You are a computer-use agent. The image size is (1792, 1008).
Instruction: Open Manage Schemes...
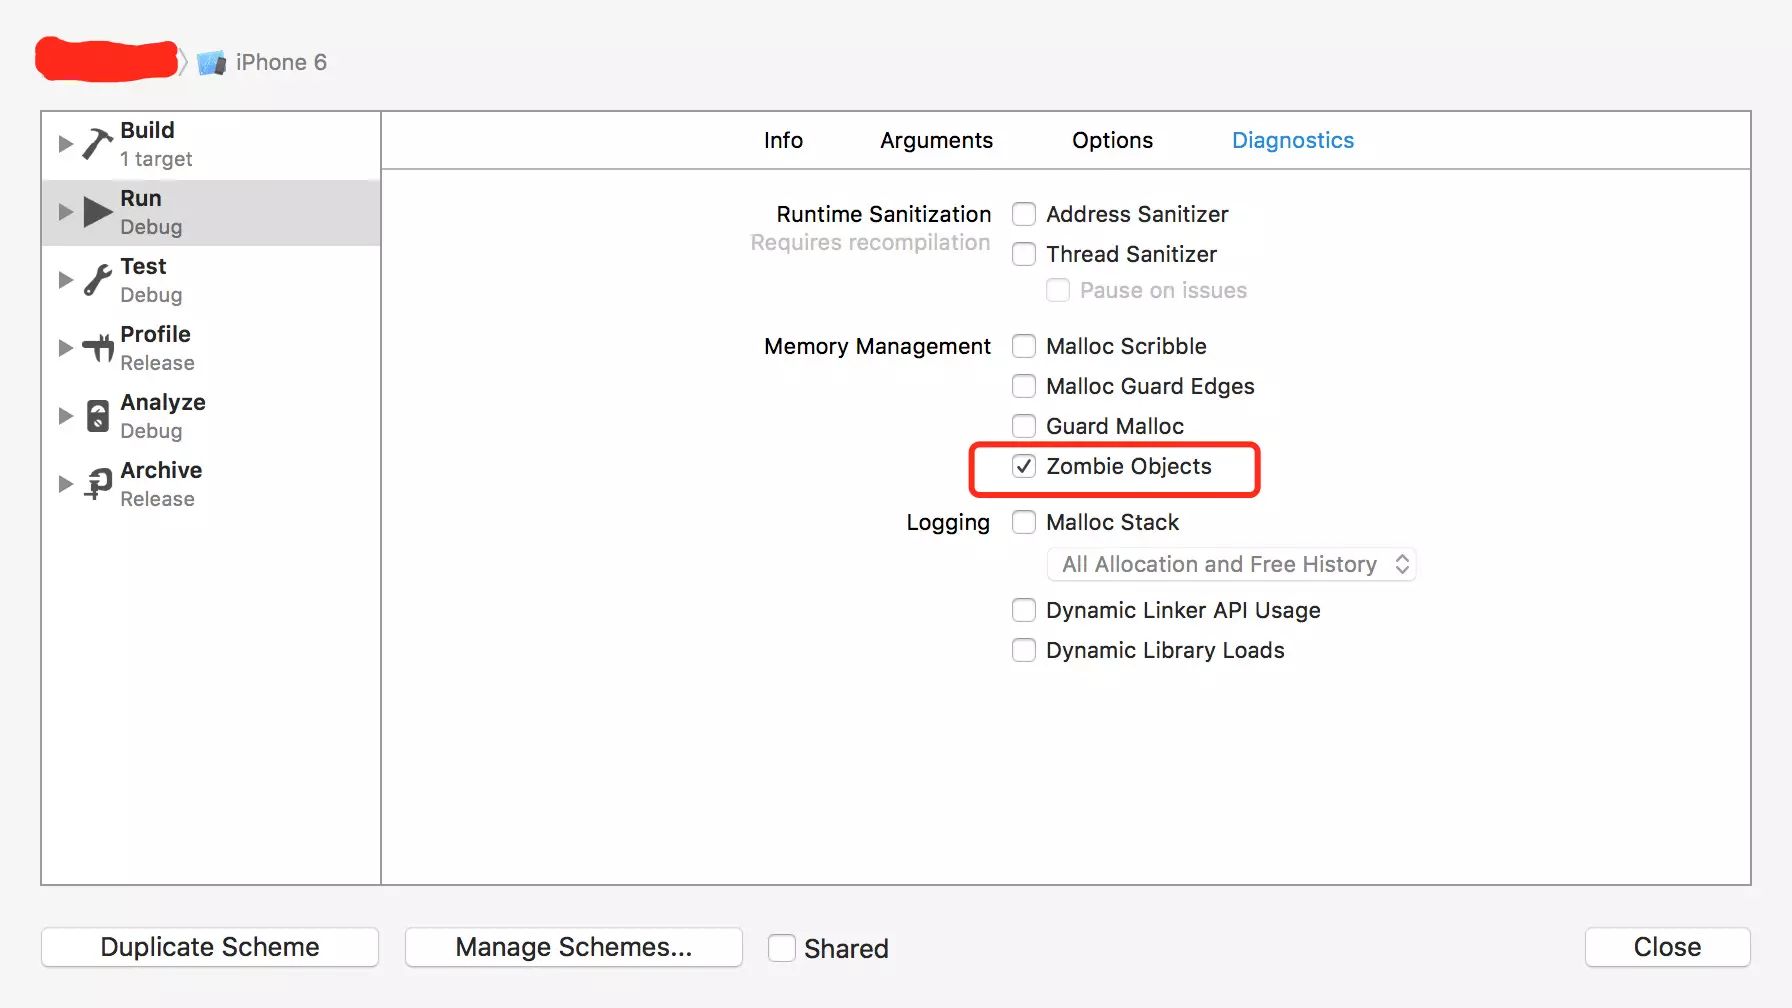coord(573,947)
